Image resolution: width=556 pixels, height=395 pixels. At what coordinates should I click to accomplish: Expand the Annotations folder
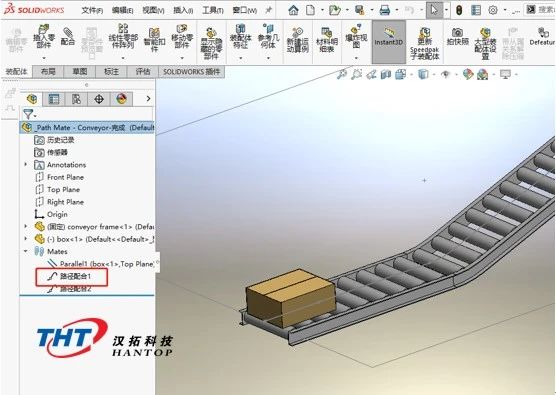[26, 165]
